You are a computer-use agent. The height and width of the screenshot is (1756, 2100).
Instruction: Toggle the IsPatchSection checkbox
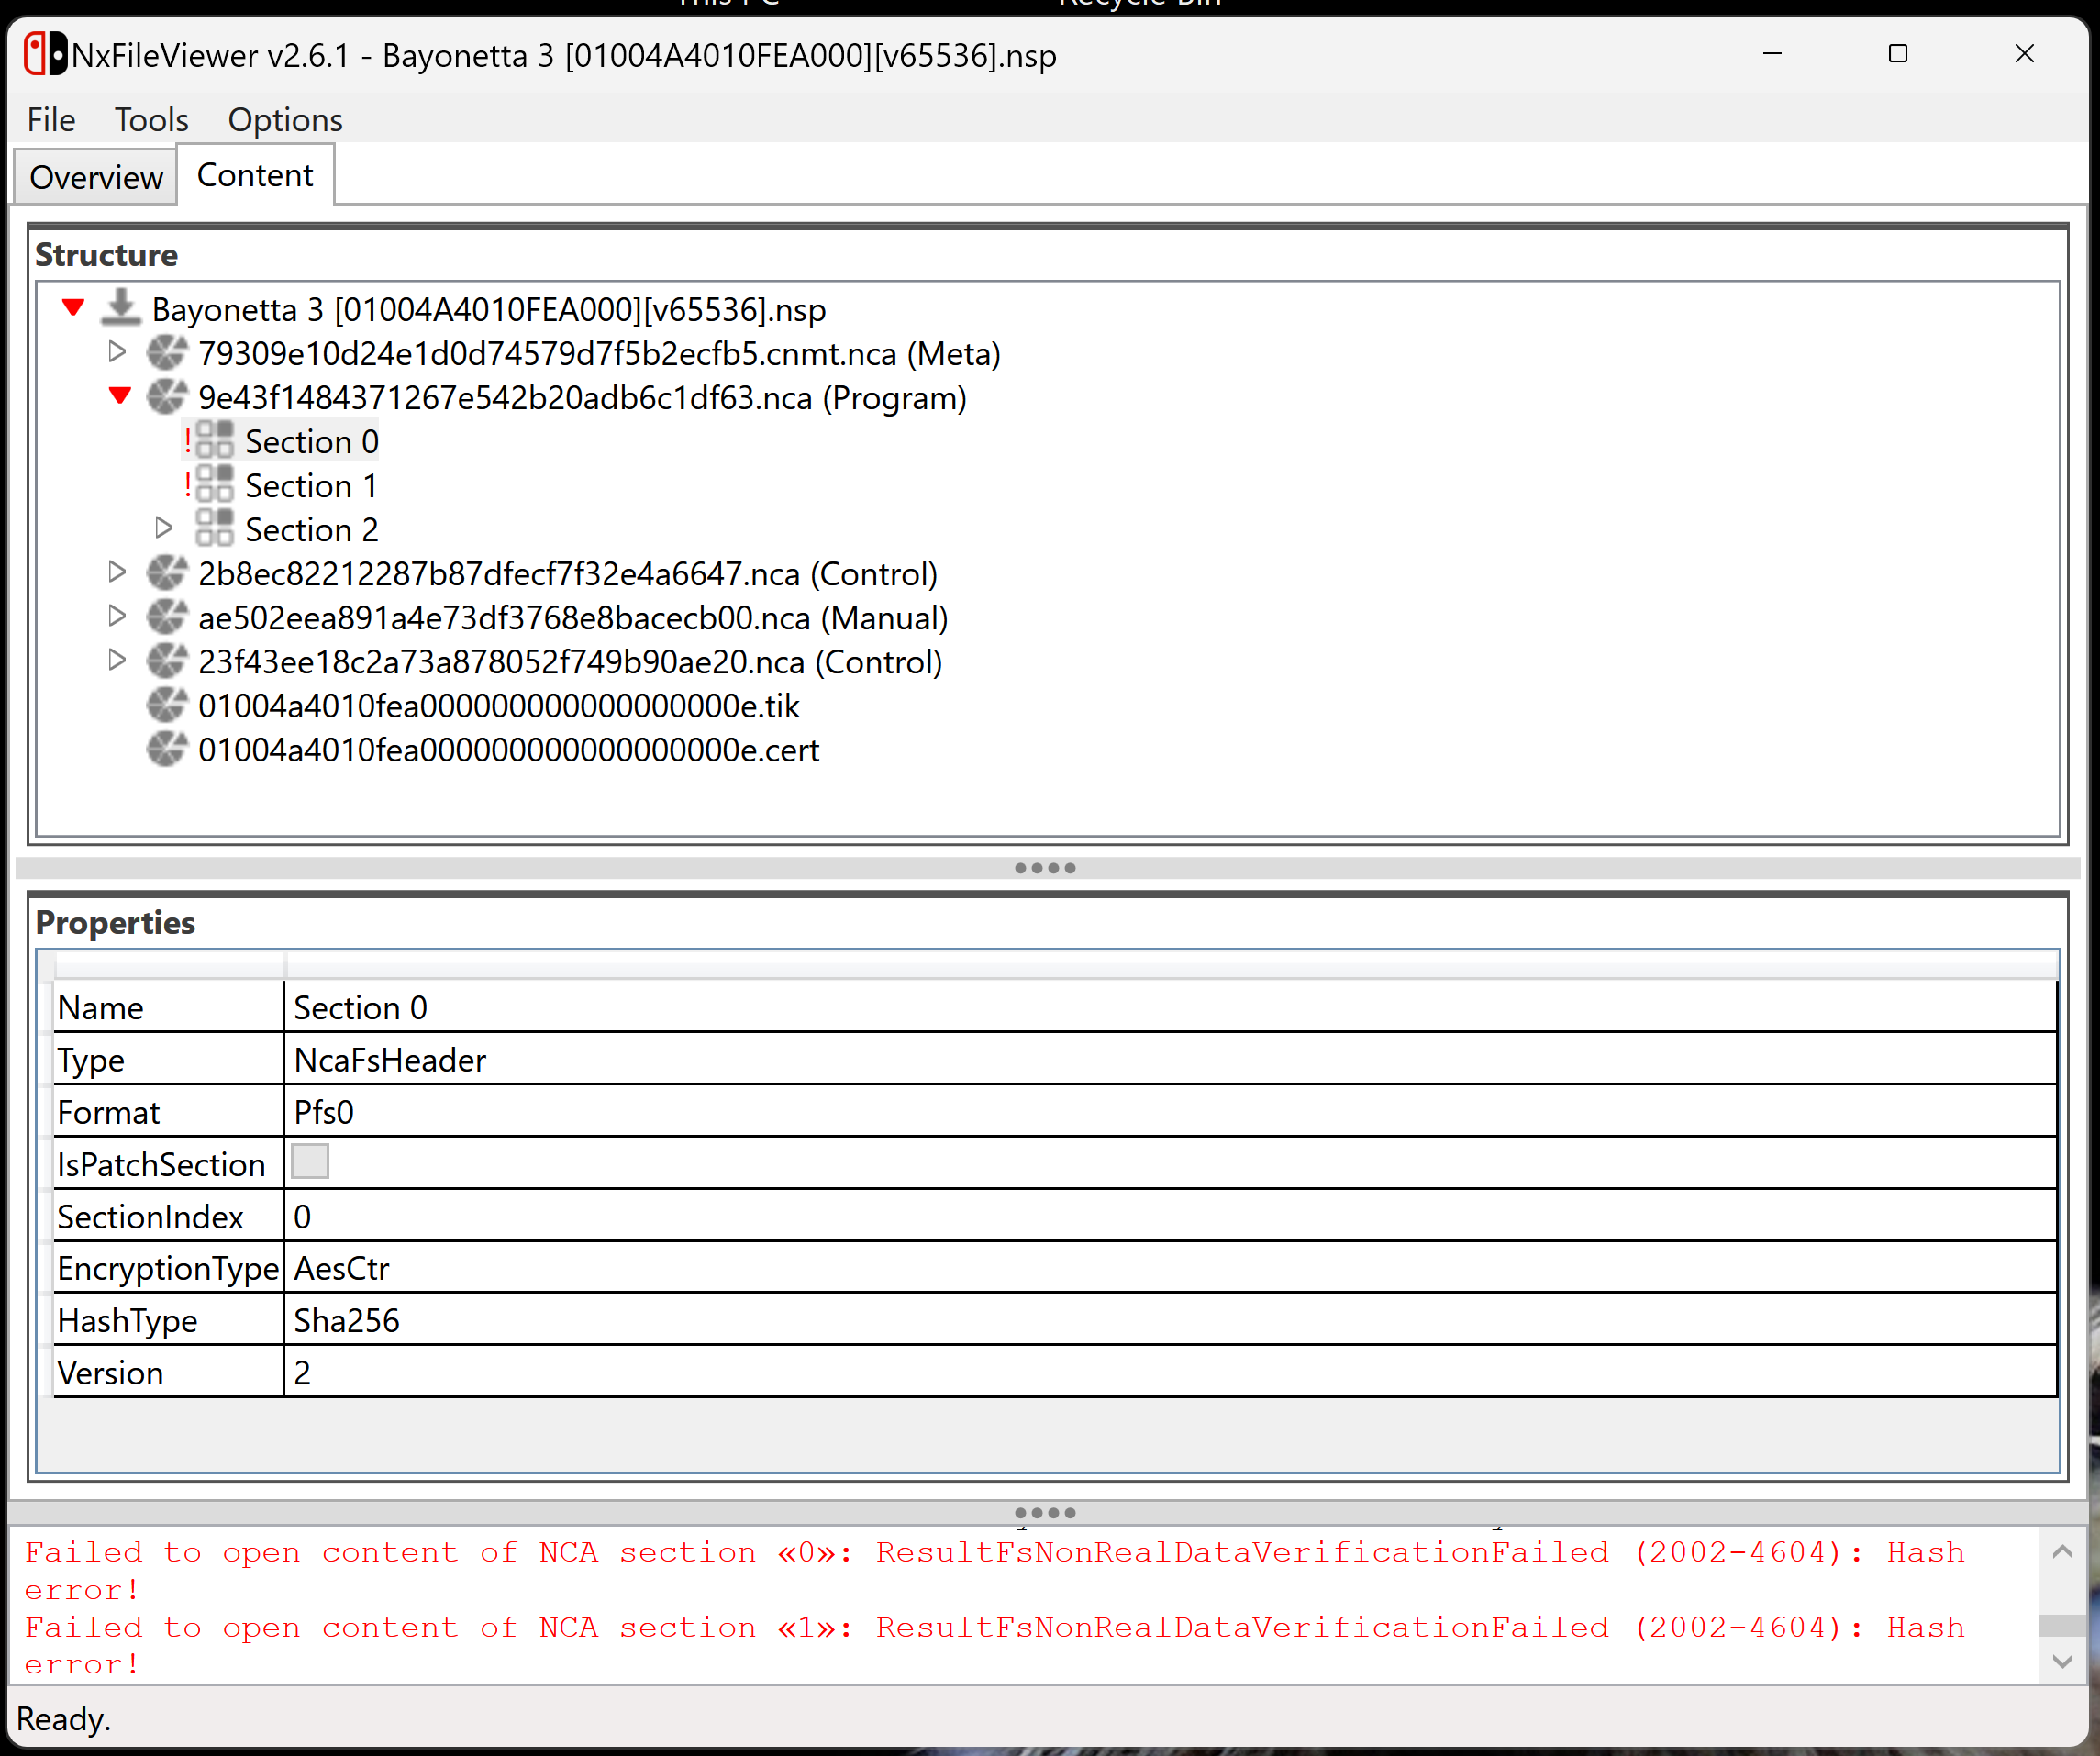pos(310,1162)
